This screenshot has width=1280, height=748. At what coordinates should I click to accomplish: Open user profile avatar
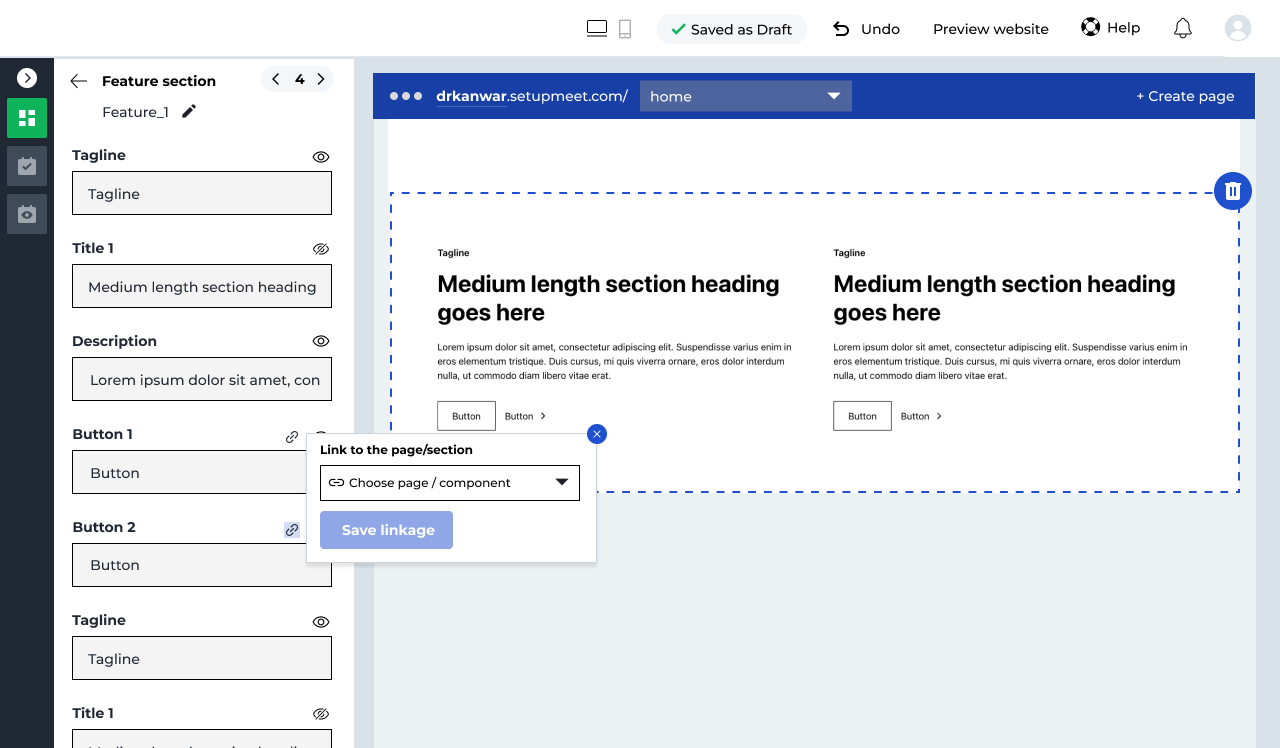tap(1238, 28)
